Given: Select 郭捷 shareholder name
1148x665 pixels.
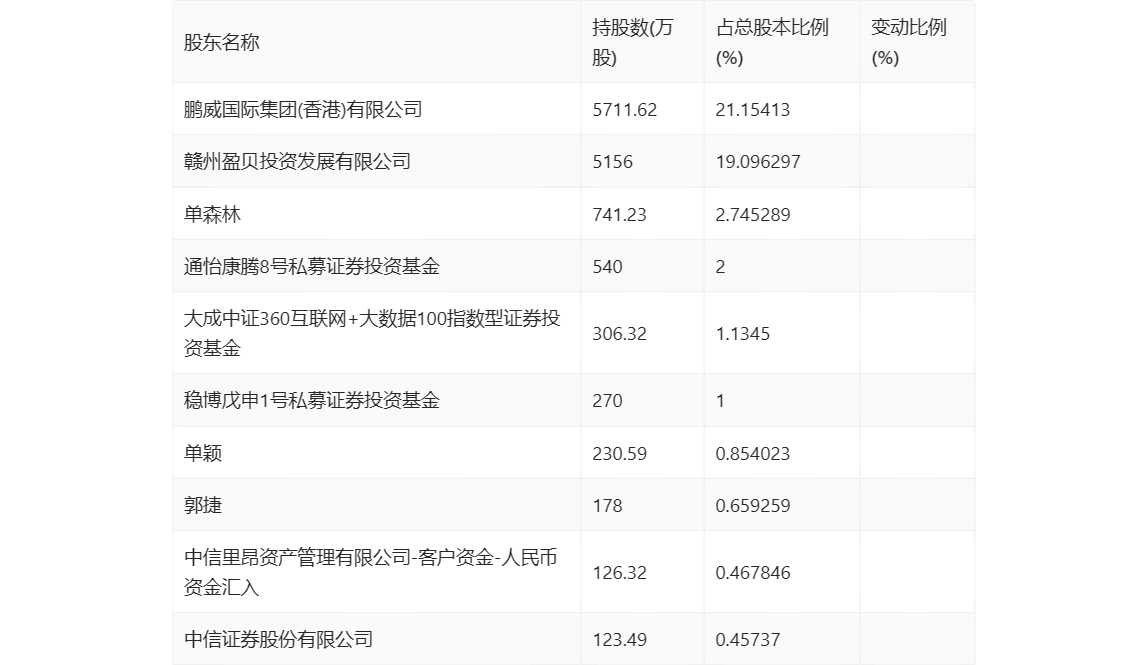Looking at the screenshot, I should pyautogui.click(x=203, y=505).
